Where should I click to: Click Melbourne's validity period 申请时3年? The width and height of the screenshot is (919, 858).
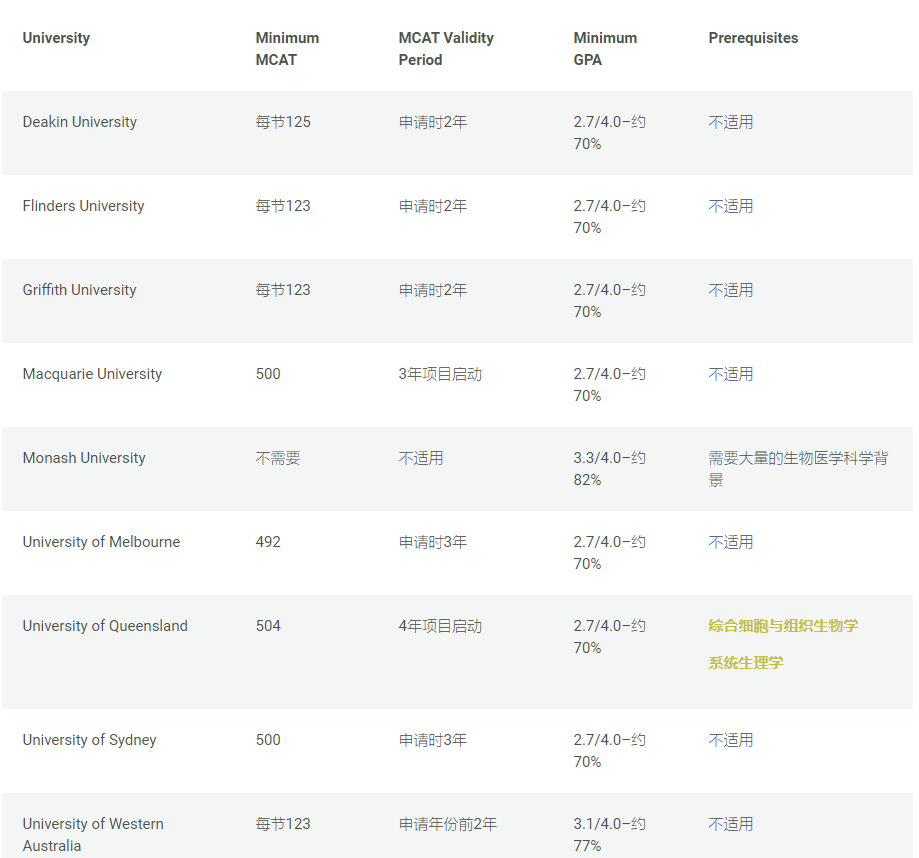click(433, 542)
